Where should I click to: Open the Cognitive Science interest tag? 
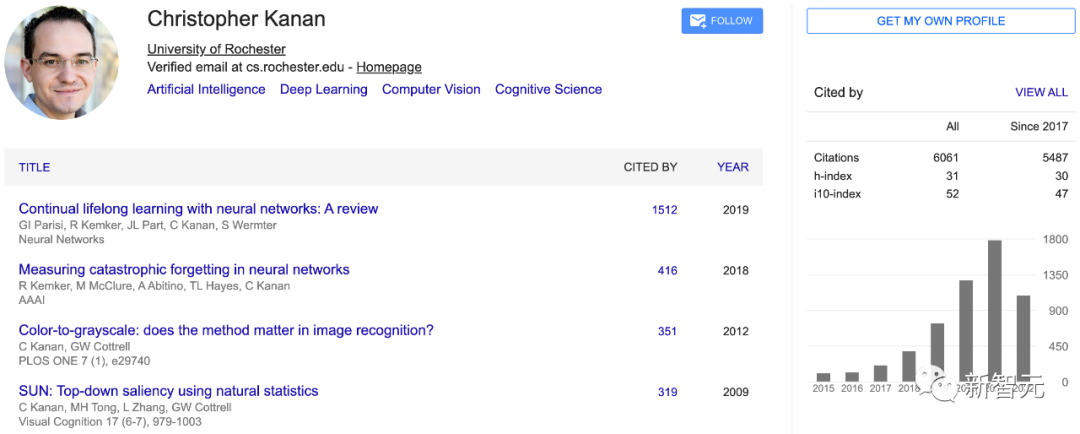[548, 89]
